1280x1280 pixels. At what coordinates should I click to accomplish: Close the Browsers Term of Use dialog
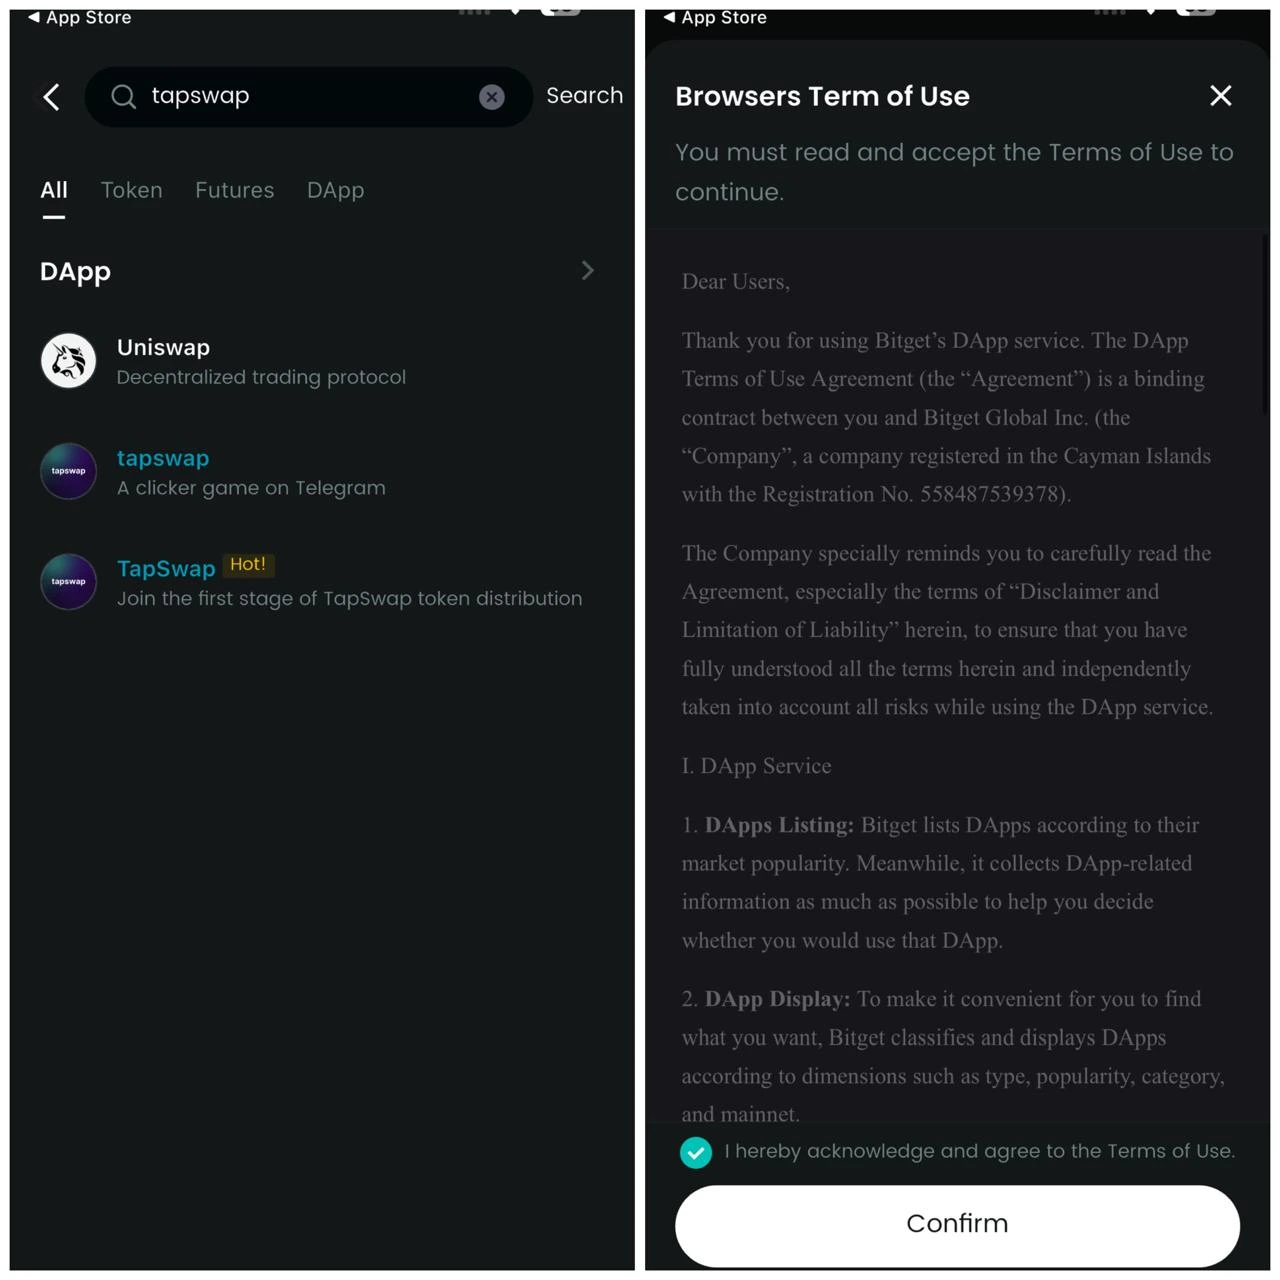point(1220,96)
